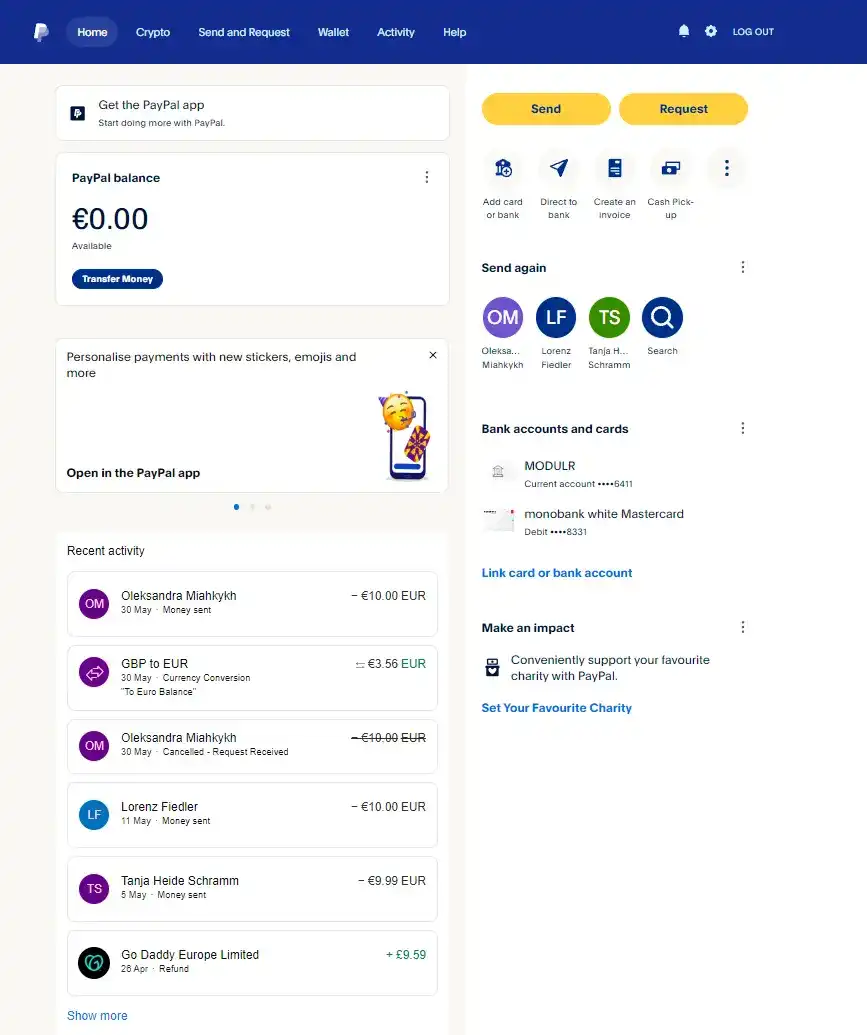This screenshot has width=867, height=1035.
Task: Click the Create an invoice icon
Action: coord(615,168)
